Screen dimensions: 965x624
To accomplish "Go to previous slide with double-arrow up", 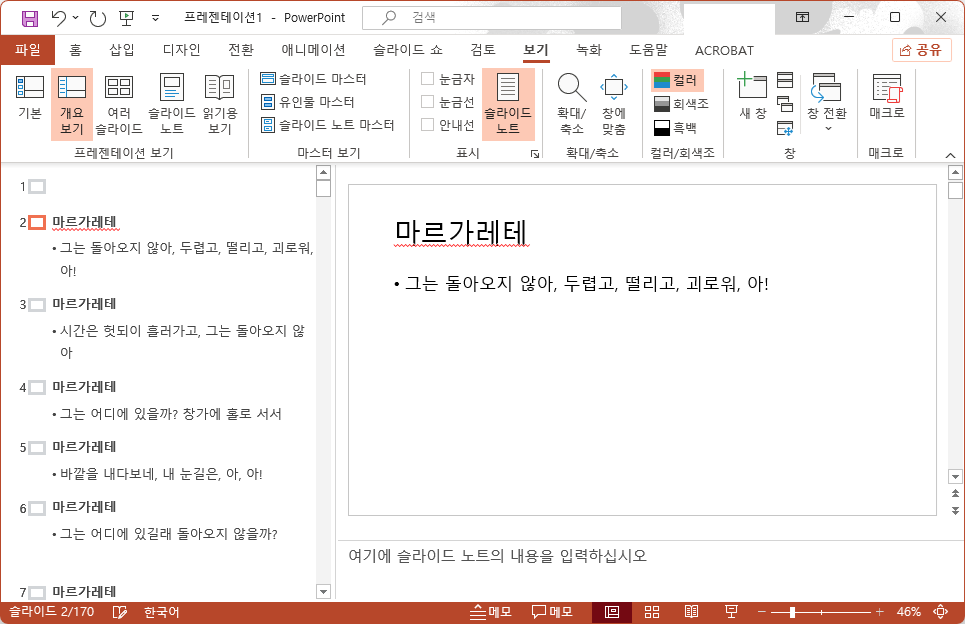I will (x=955, y=494).
